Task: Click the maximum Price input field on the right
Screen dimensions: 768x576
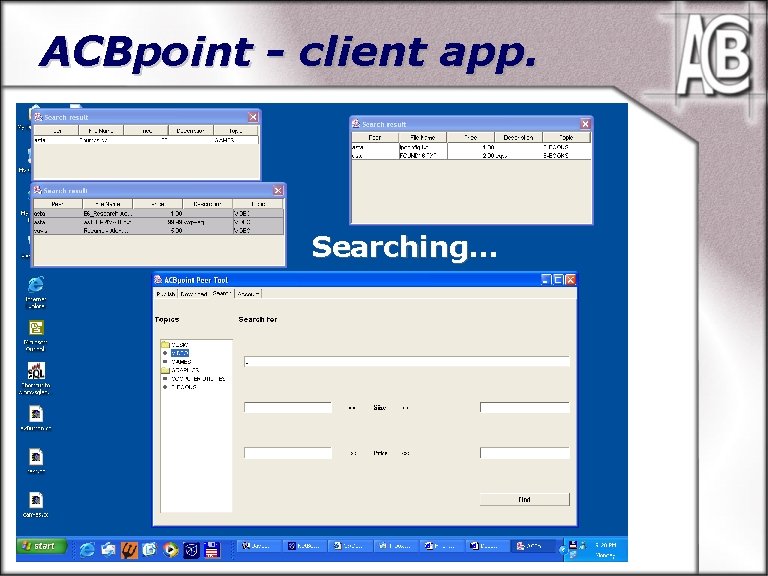Action: pos(525,453)
